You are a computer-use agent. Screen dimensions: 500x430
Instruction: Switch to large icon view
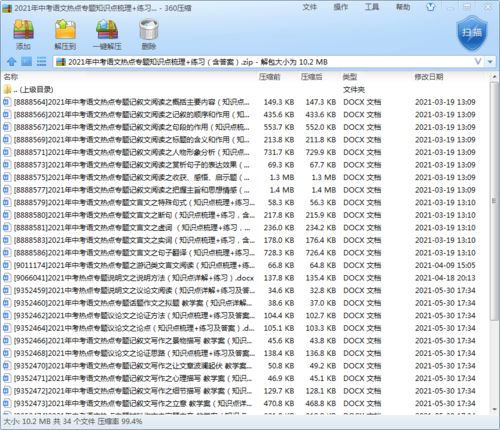pos(27,62)
